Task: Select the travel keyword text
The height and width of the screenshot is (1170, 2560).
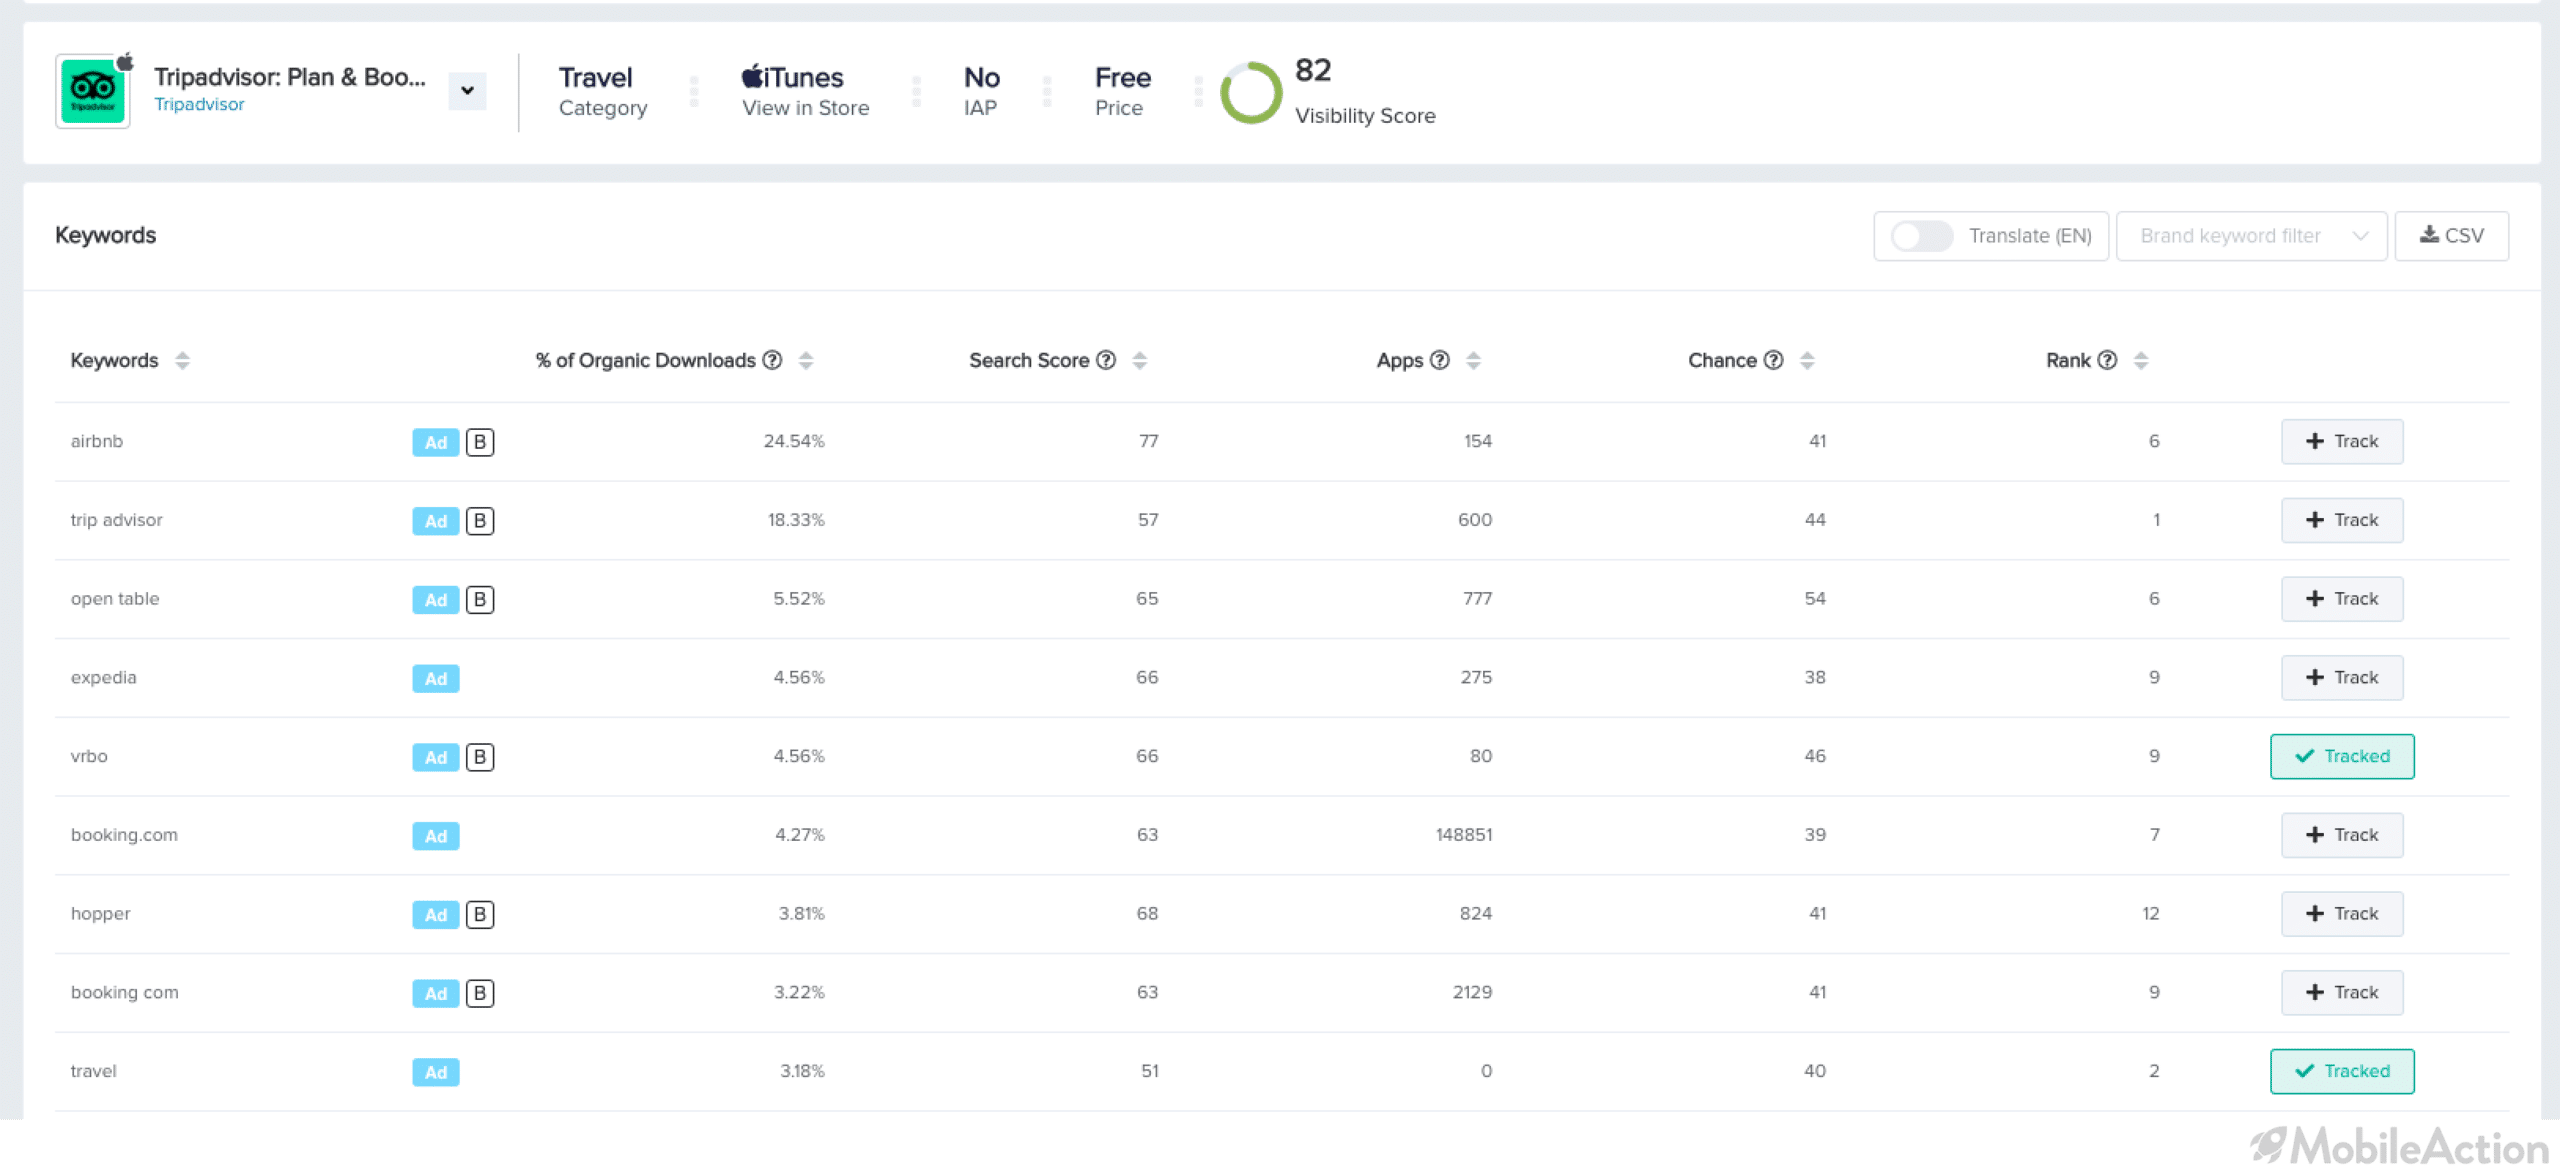Action: pyautogui.click(x=93, y=1072)
